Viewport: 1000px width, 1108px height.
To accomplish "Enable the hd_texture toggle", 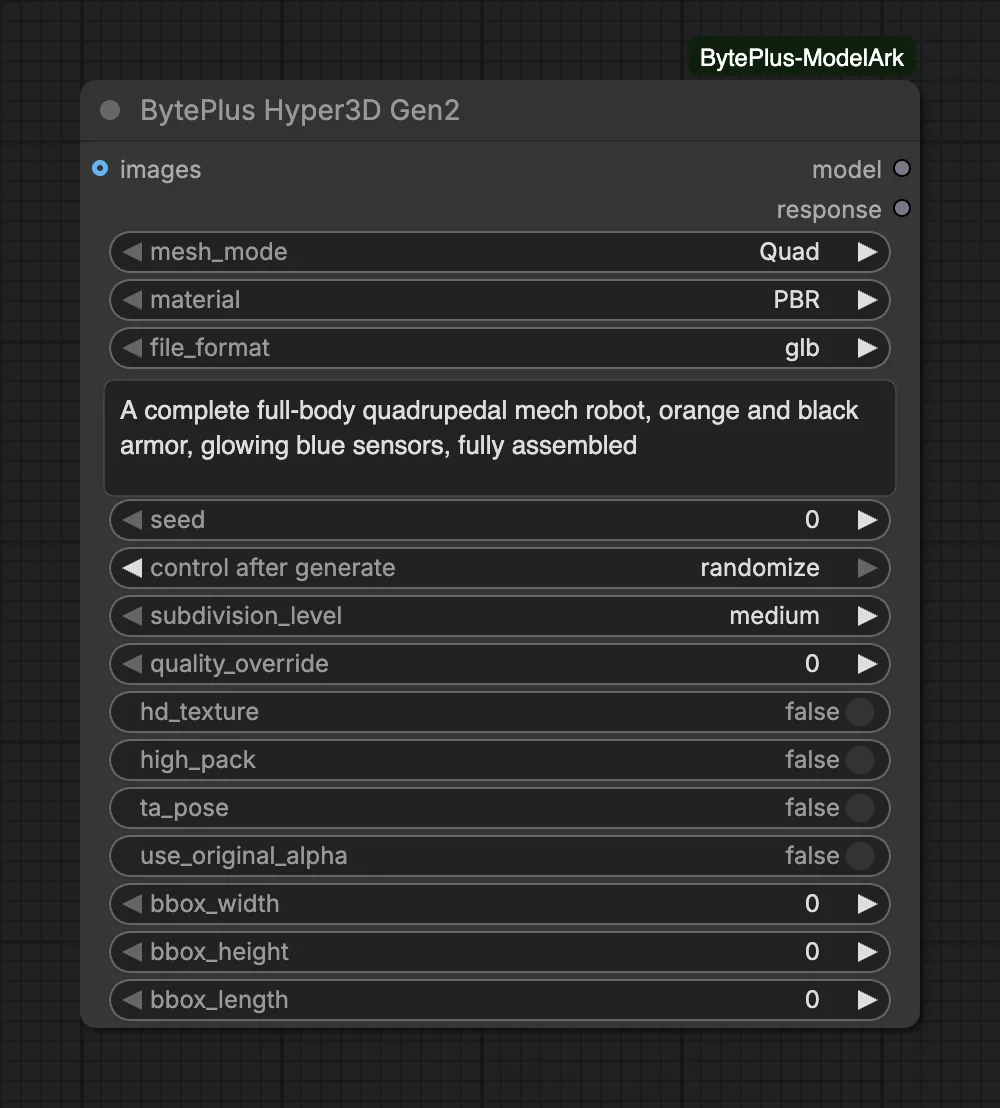I will point(860,712).
